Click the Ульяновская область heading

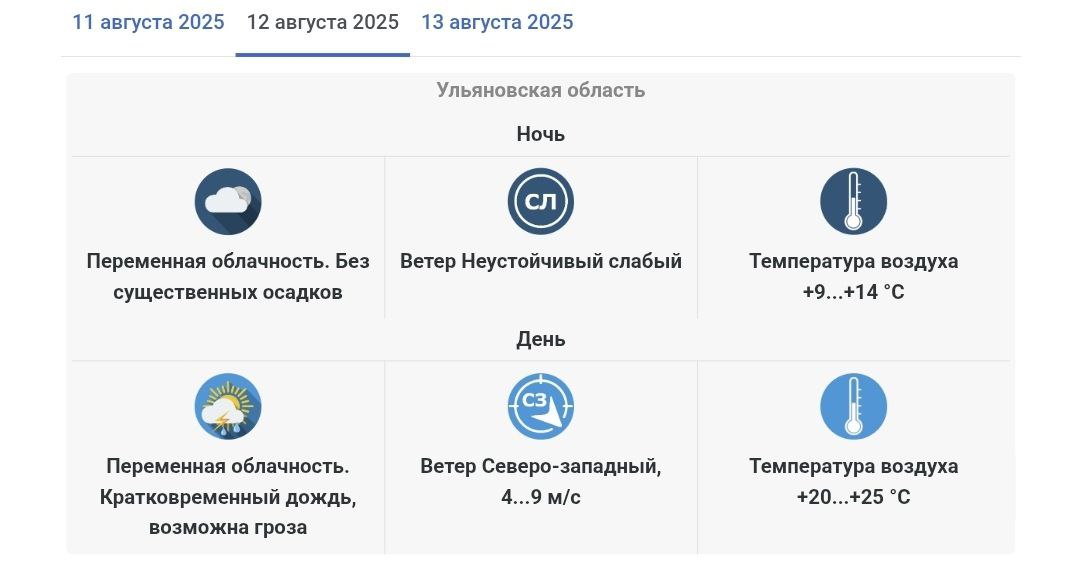(x=541, y=90)
